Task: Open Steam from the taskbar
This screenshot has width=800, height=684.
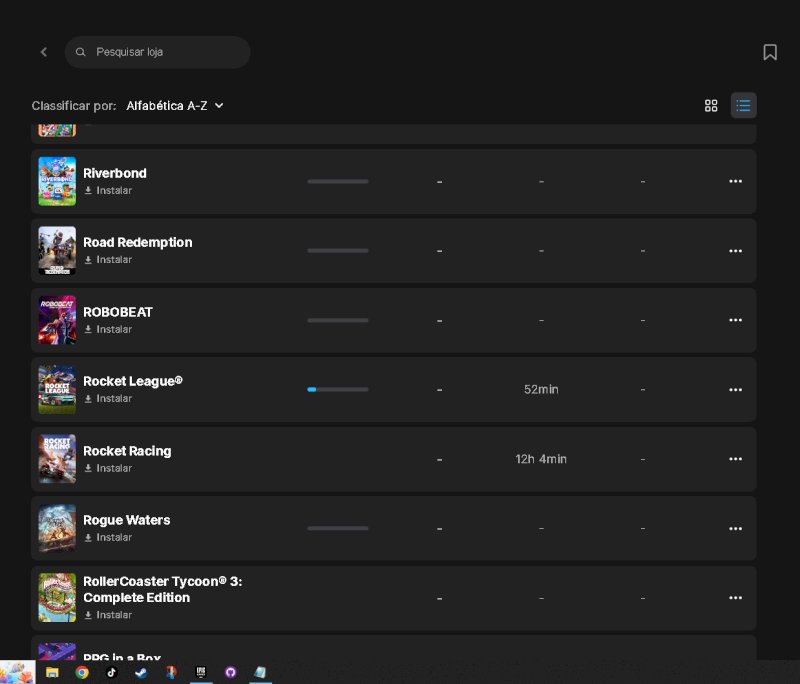Action: pyautogui.click(x=141, y=672)
